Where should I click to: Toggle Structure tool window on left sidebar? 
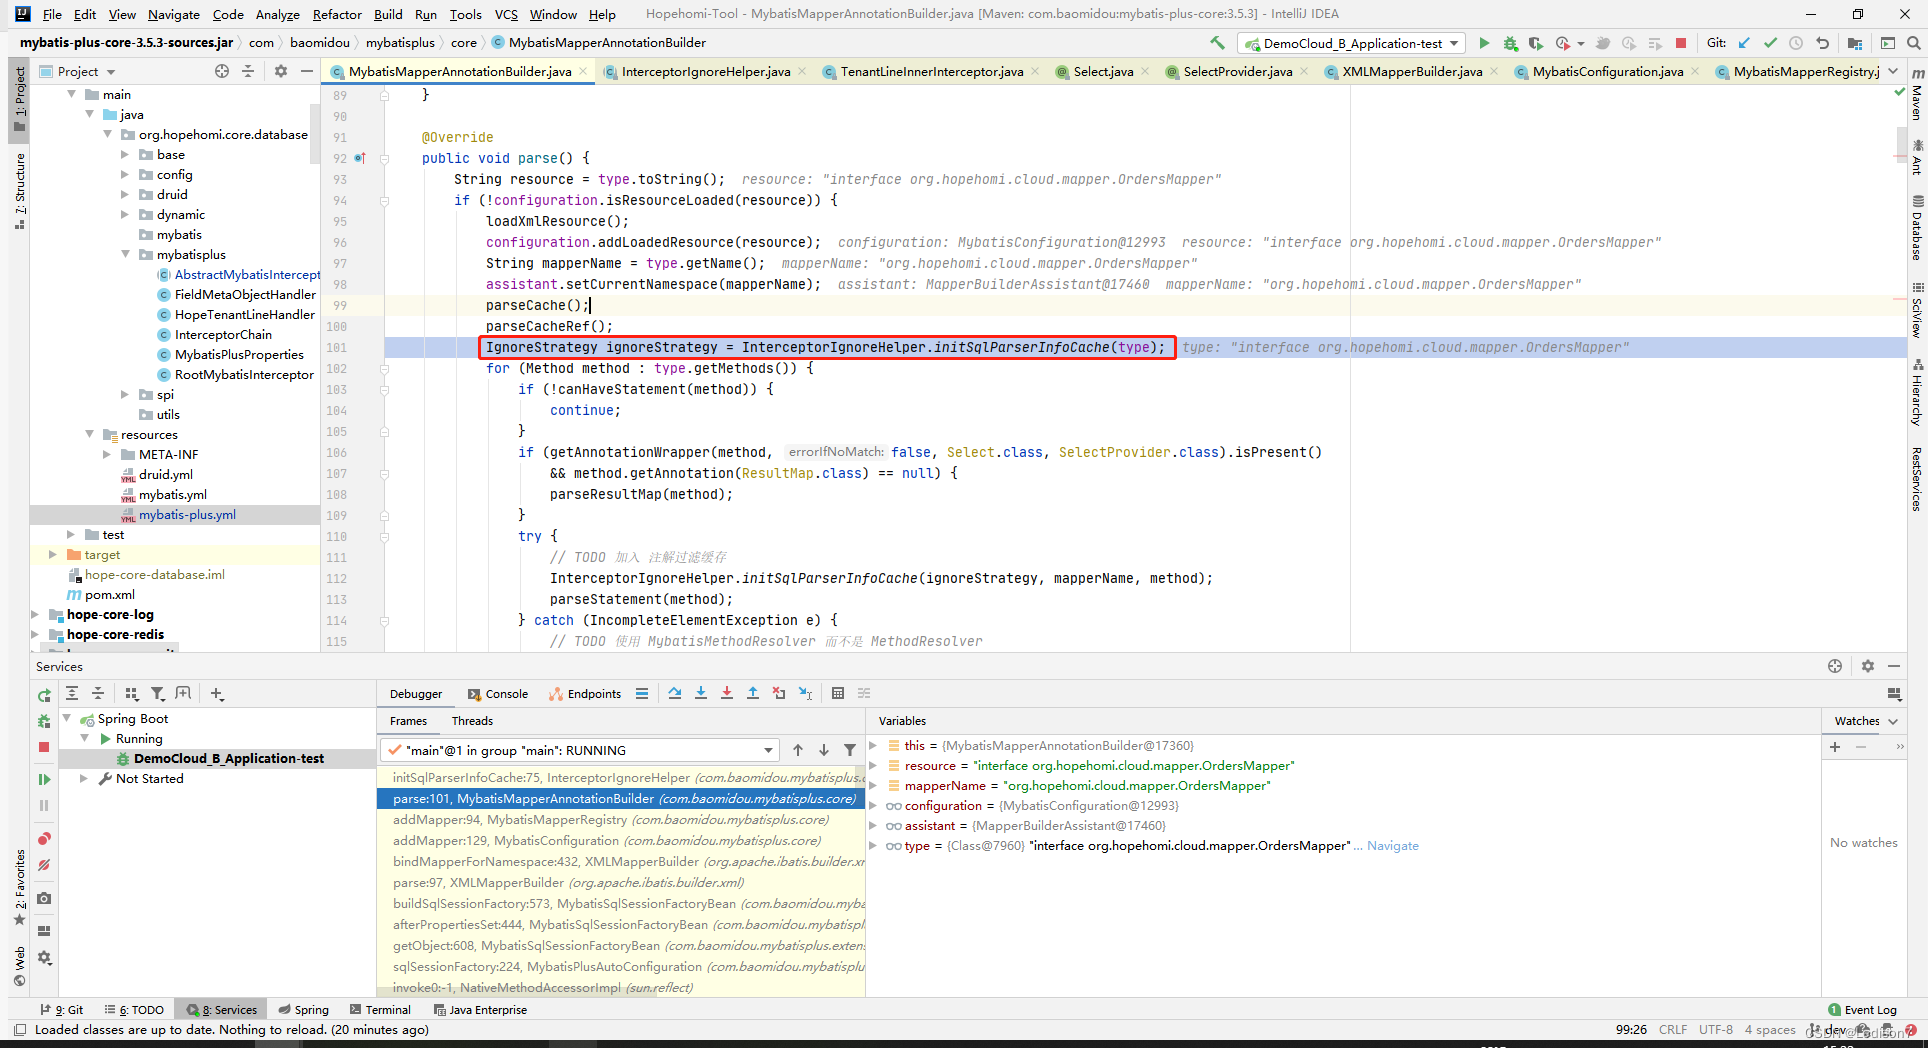pyautogui.click(x=19, y=190)
